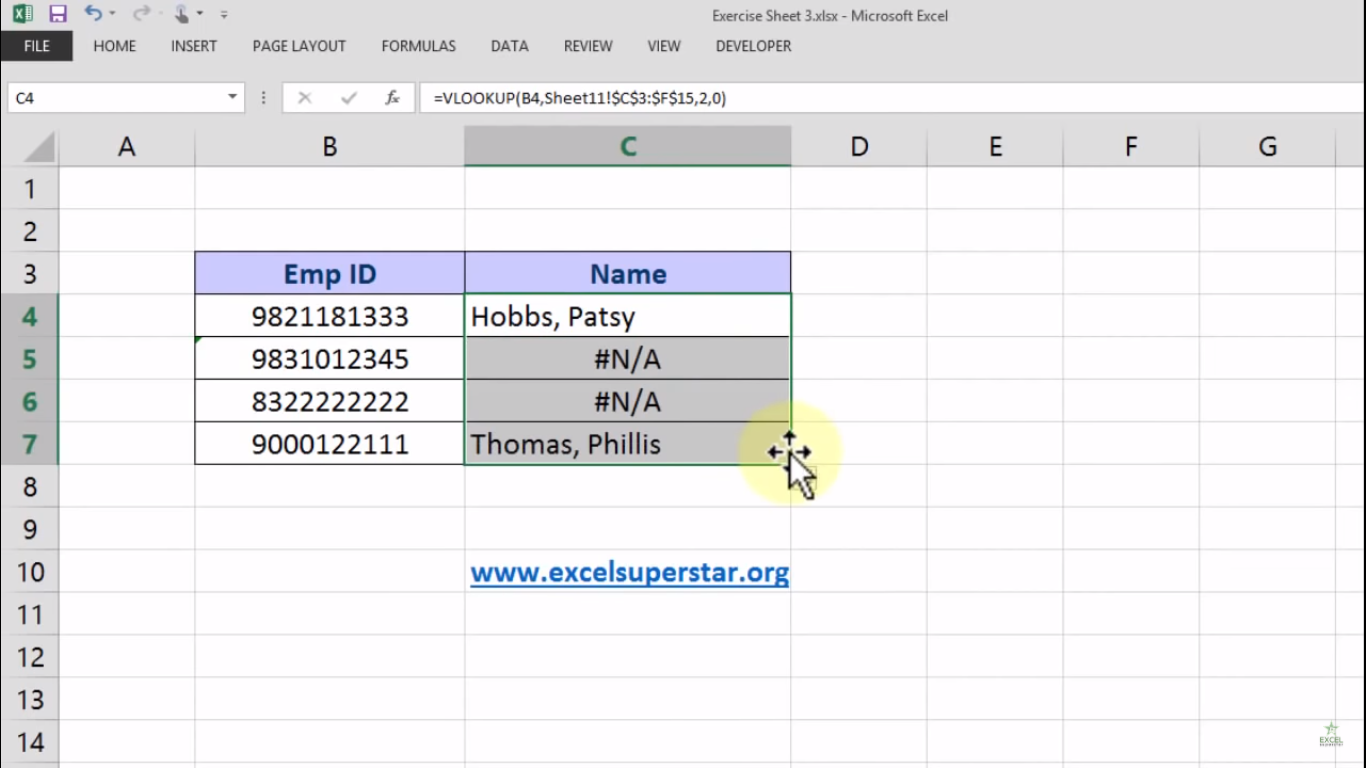
Task: Click the Excel application icon in title bar
Action: 23,14
